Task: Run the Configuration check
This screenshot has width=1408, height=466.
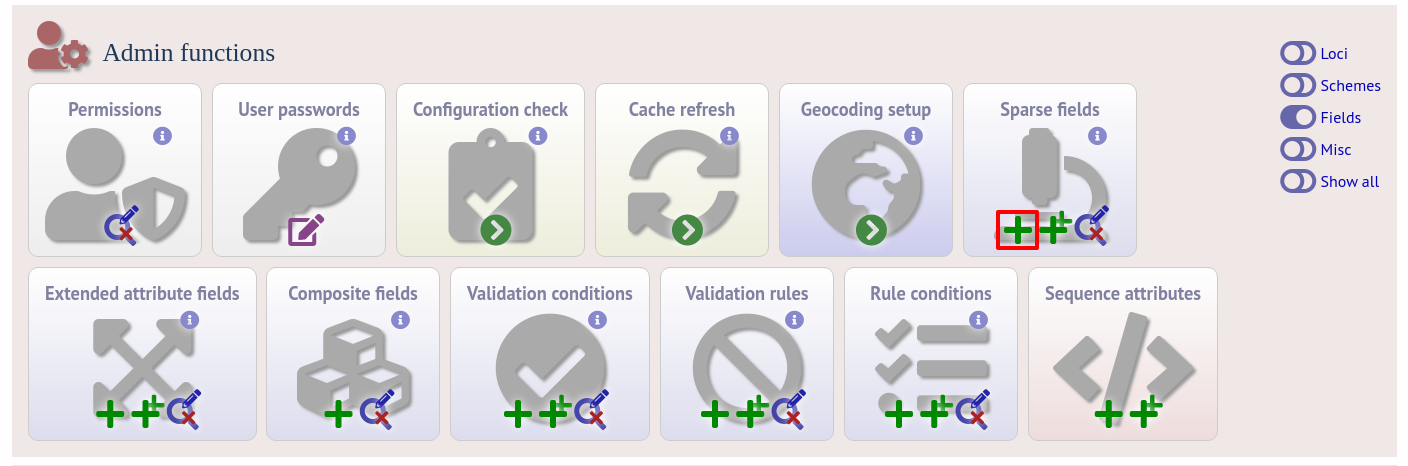Action: pyautogui.click(x=496, y=230)
